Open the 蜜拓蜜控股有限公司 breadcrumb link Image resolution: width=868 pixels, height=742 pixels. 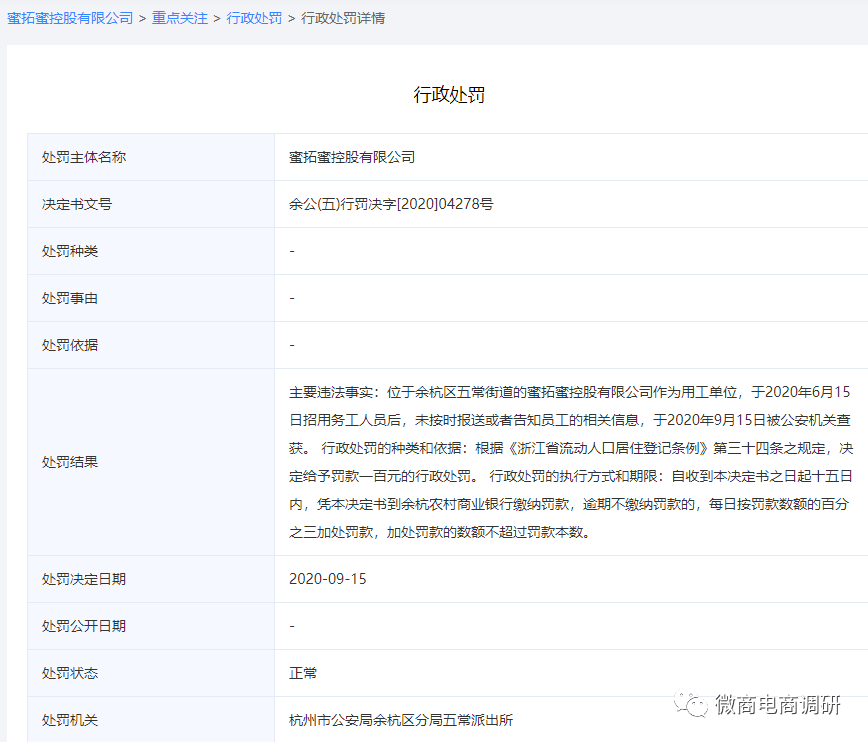click(x=70, y=18)
